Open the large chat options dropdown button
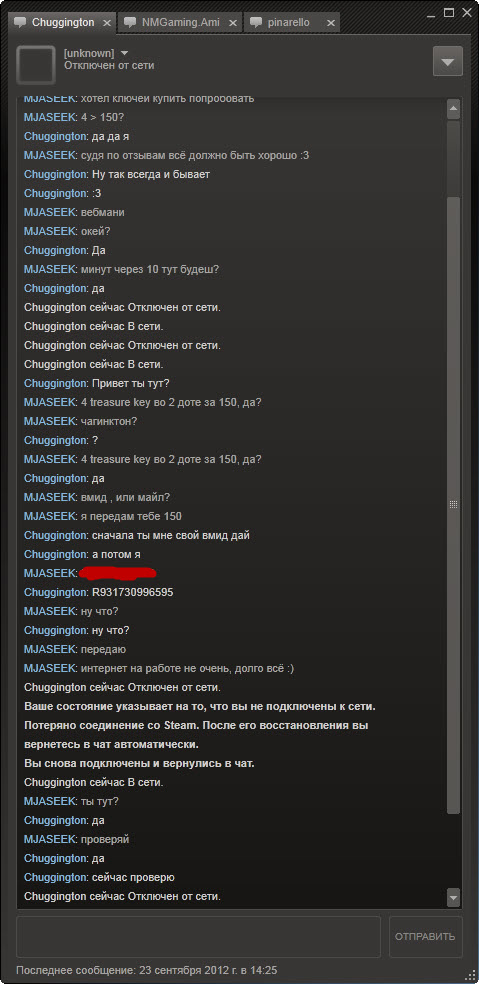Screen dimensions: 479x984 pyautogui.click(x=448, y=62)
